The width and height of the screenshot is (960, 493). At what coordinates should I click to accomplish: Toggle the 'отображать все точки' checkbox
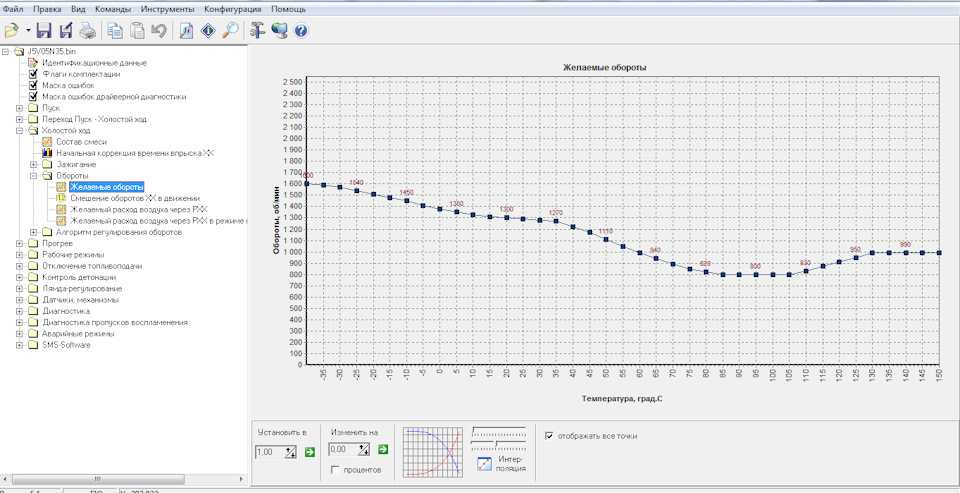[x=549, y=436]
